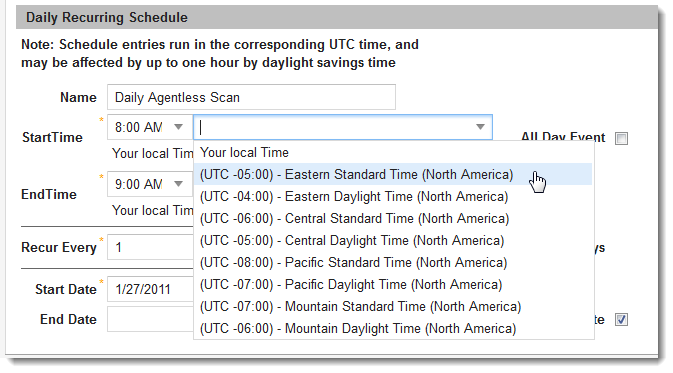Open the 8:00 AM start time dropdown arrow
Image resolution: width=673 pixels, height=373 pixels.
[x=179, y=127]
